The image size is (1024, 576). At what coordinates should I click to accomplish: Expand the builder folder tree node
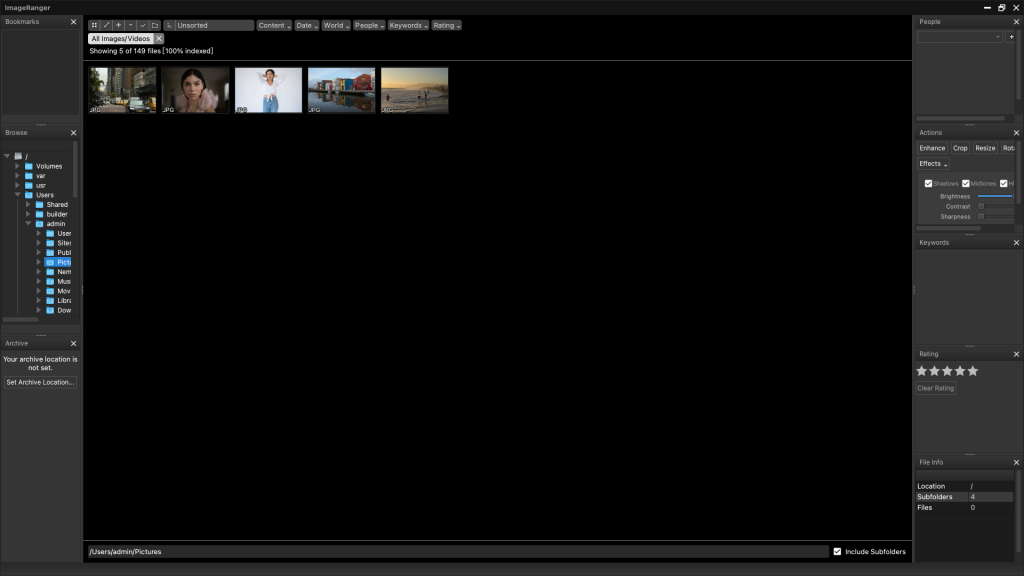pyautogui.click(x=28, y=214)
